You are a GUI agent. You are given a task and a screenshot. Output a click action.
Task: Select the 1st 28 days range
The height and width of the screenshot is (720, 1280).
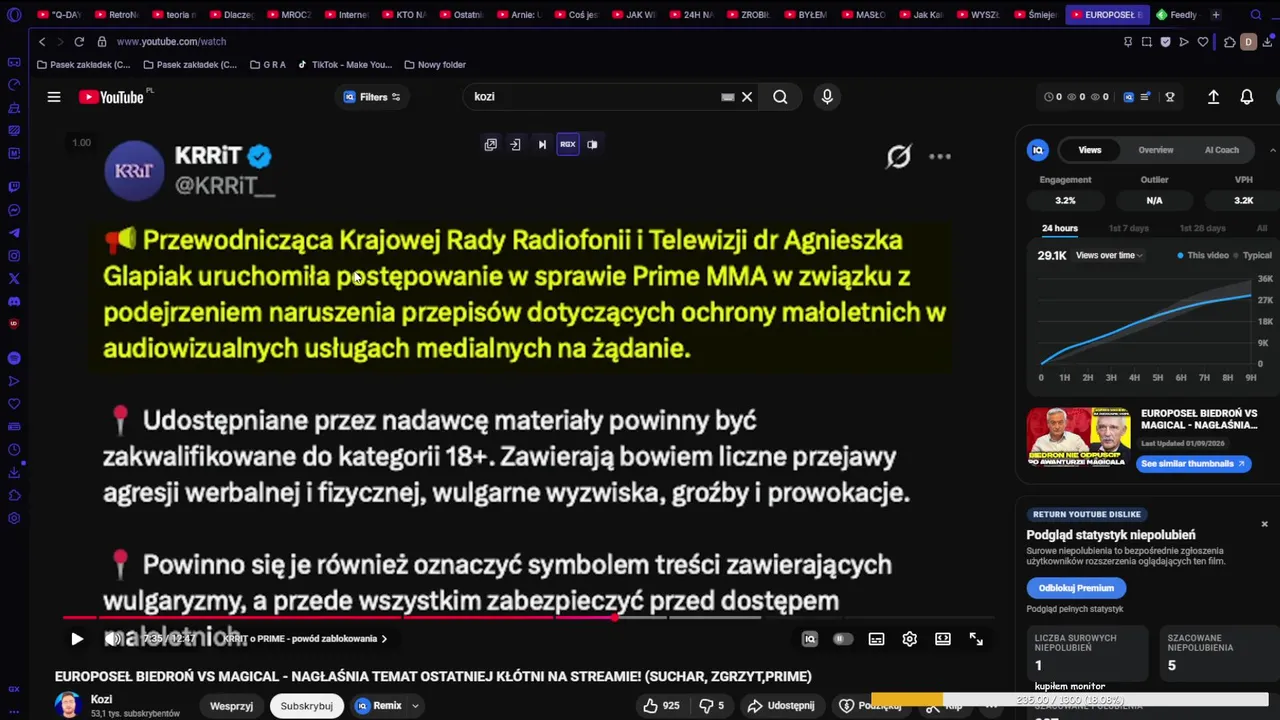tap(1202, 228)
